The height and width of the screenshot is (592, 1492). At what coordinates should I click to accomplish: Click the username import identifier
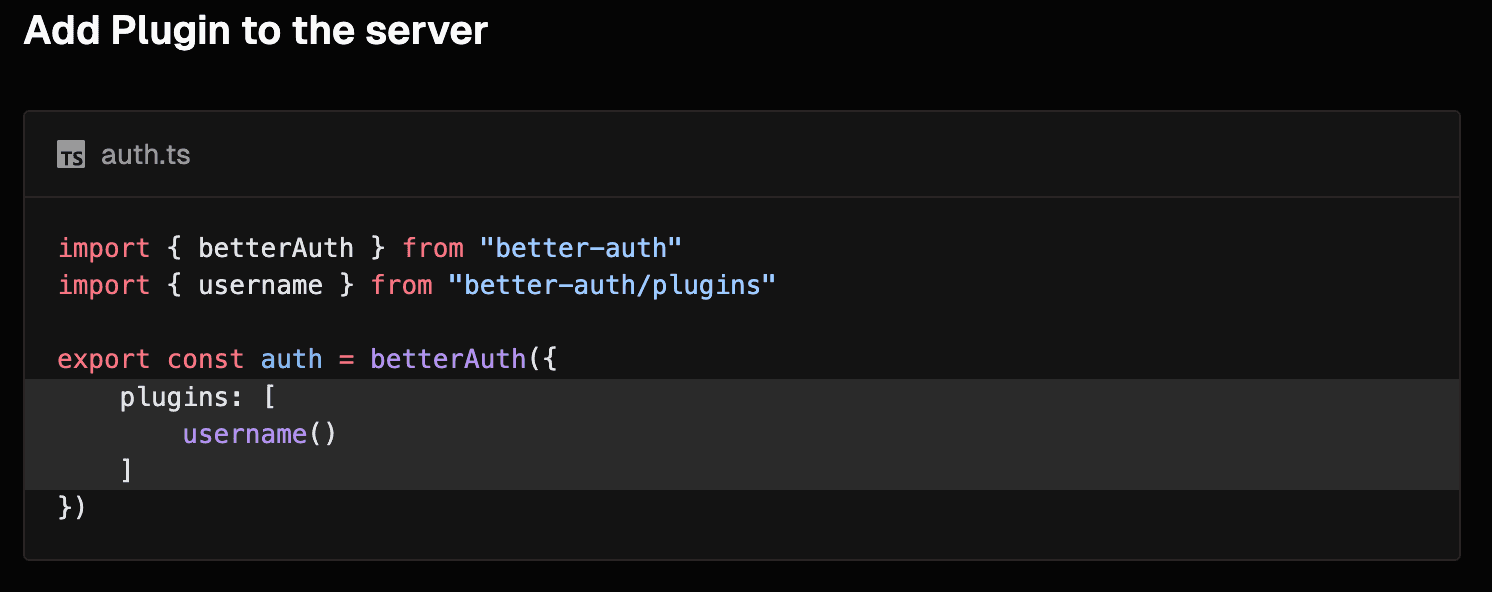coord(260,285)
